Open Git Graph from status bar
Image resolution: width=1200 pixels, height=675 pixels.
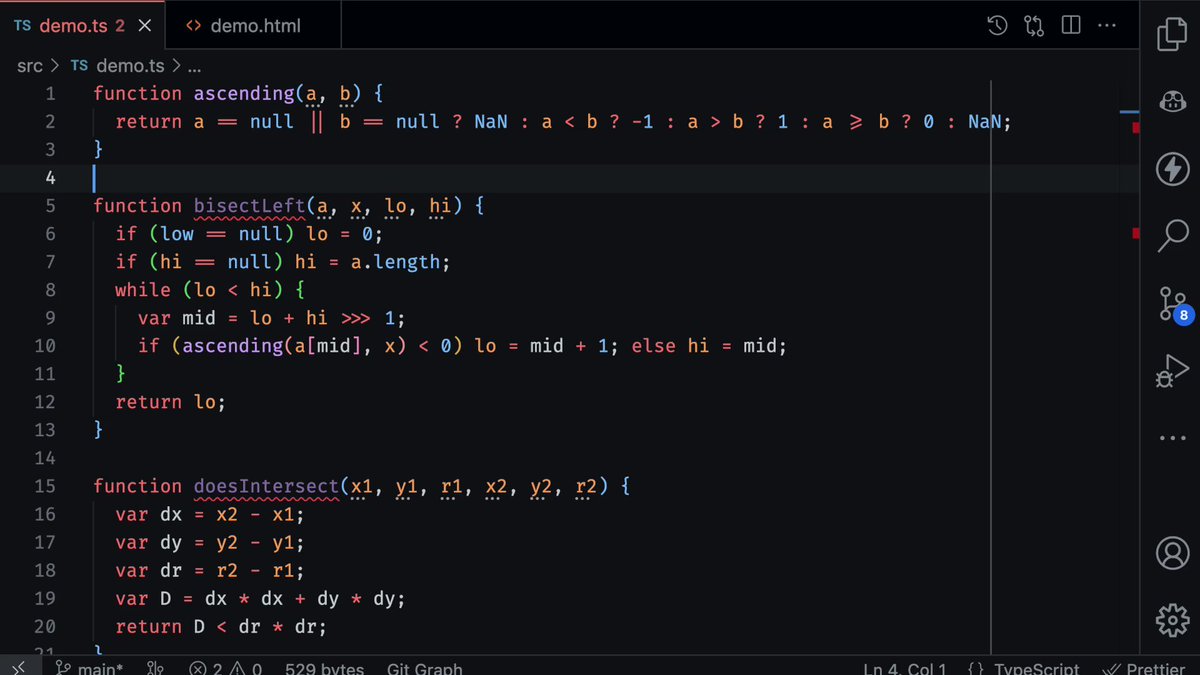425,668
